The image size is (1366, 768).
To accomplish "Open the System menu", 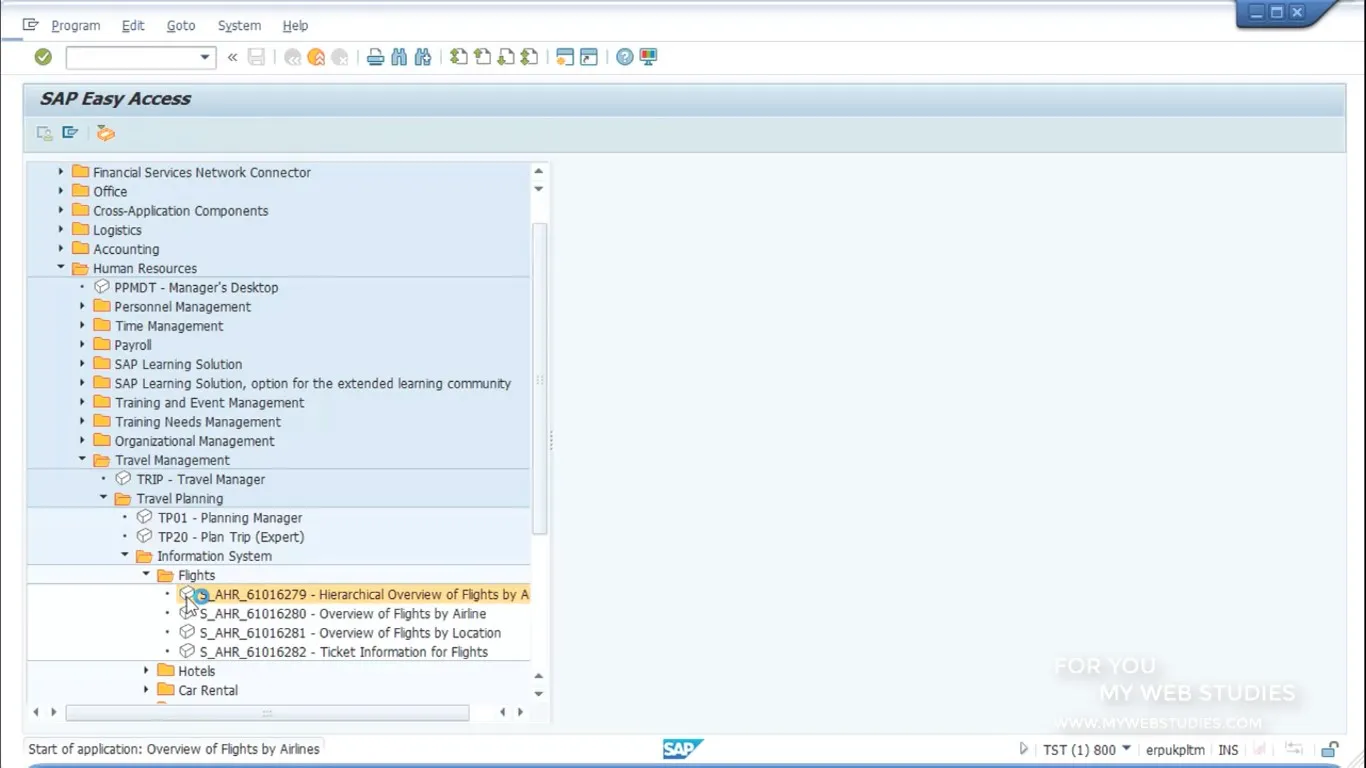I will point(239,25).
